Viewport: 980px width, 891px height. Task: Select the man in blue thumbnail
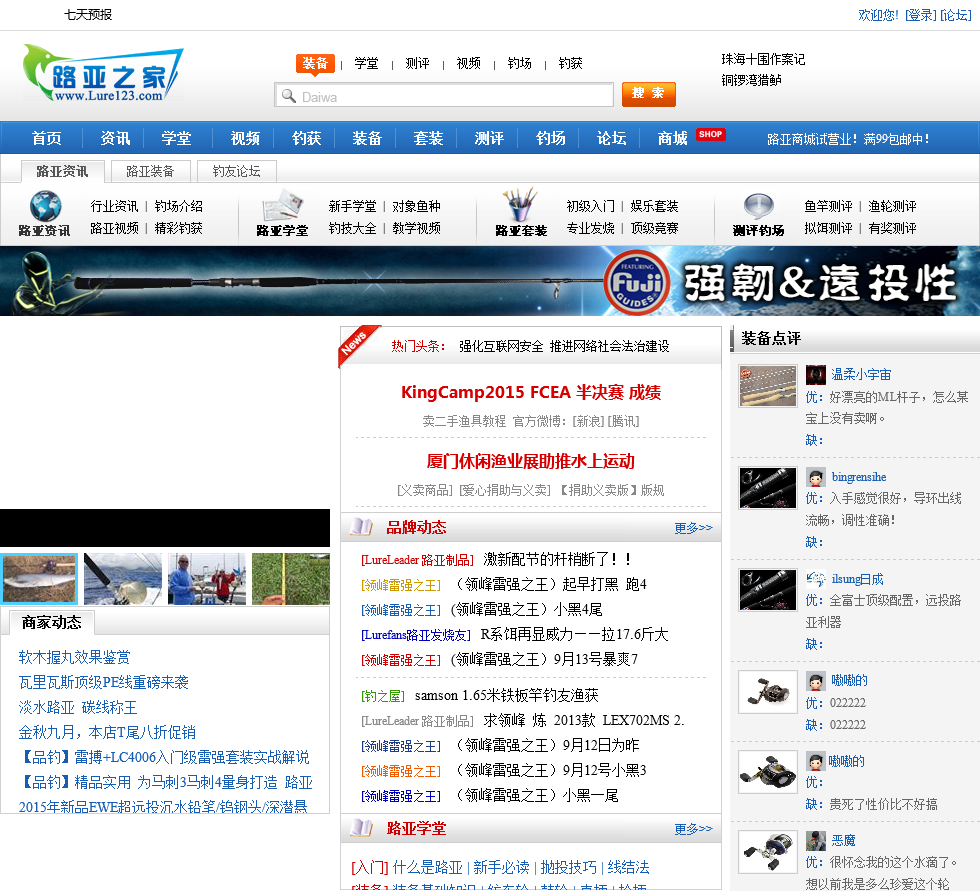coord(207,579)
